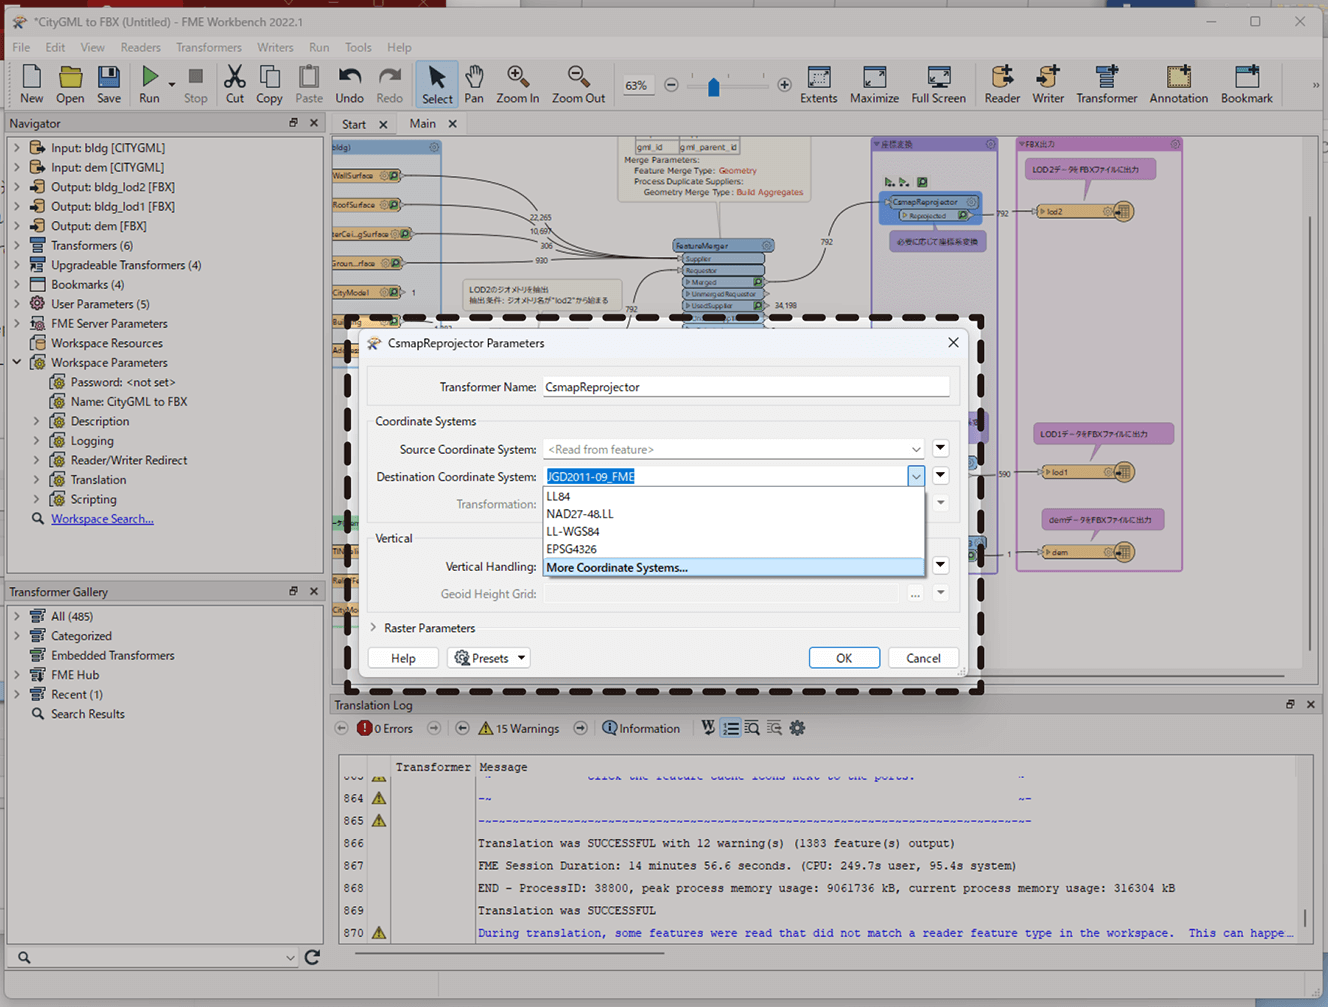Select LL84 from coordinate system list
The height and width of the screenshot is (1007, 1328).
pos(734,496)
